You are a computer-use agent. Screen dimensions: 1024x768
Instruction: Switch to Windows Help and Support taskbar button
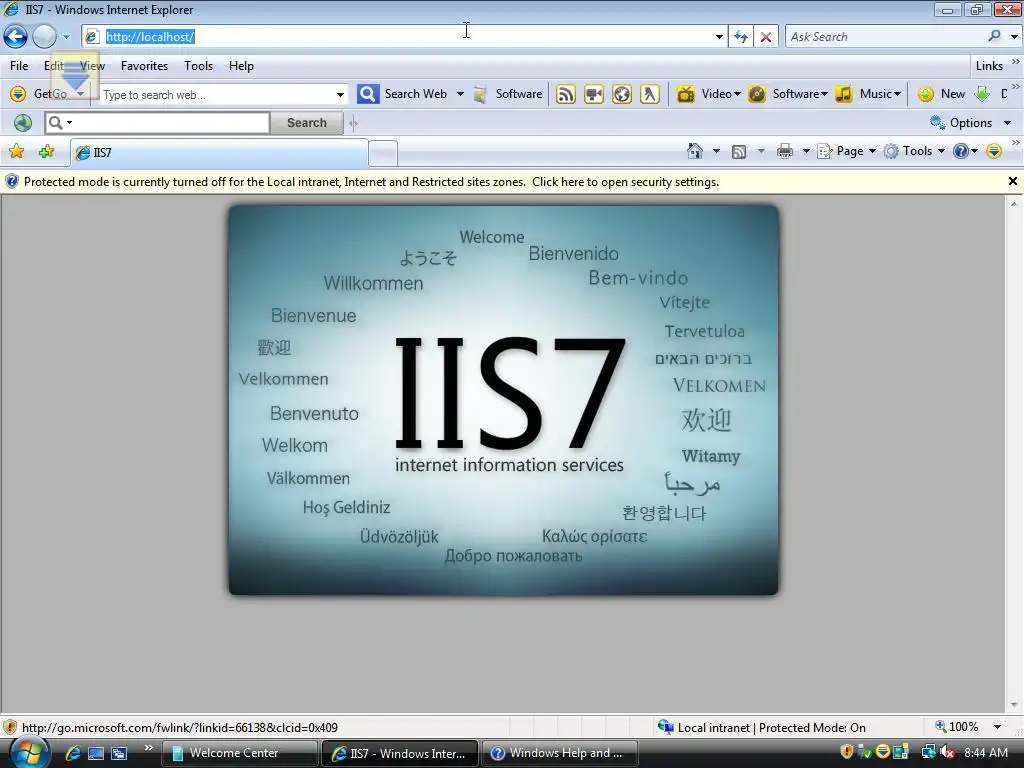point(560,753)
